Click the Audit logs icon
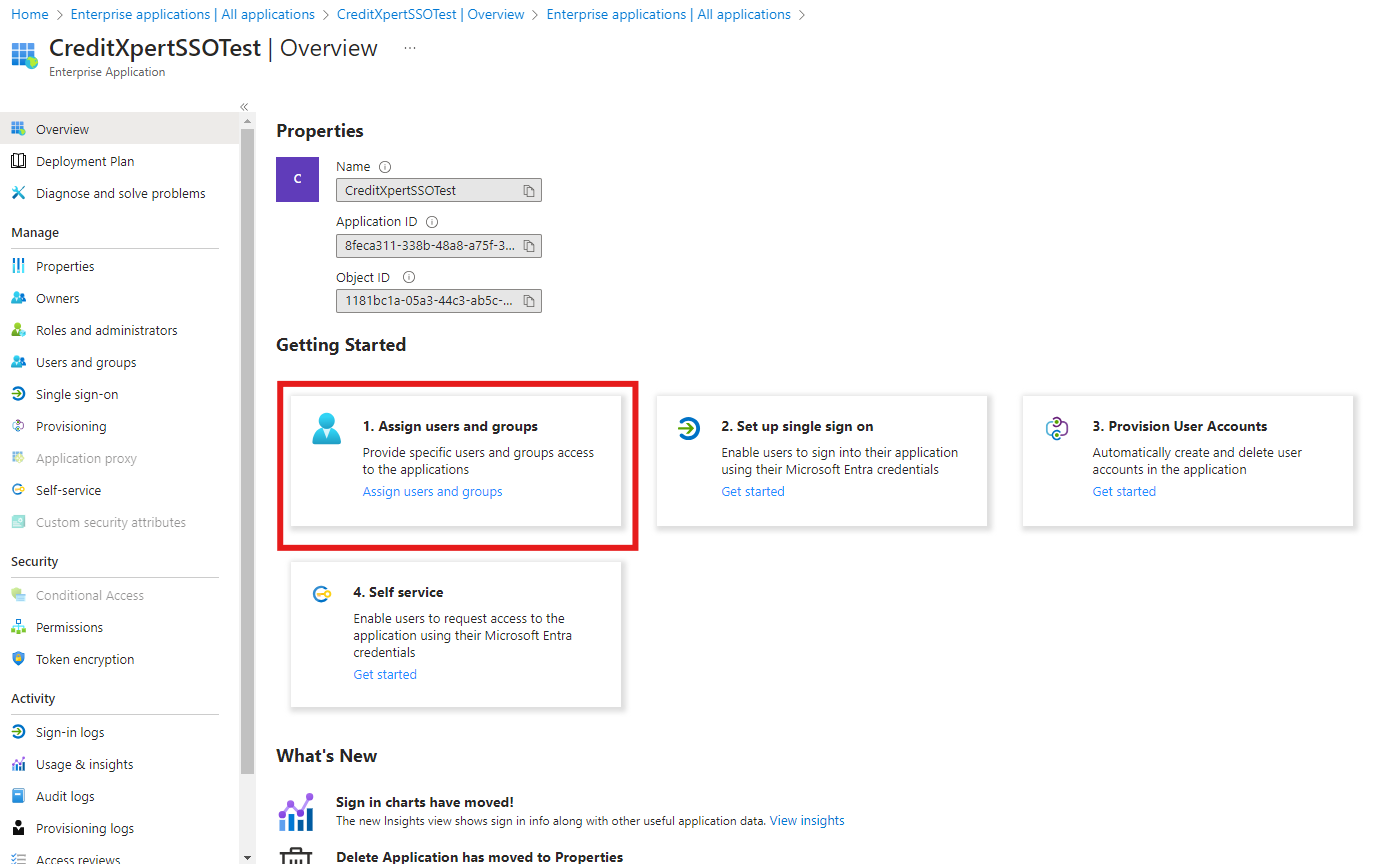 click(18, 796)
